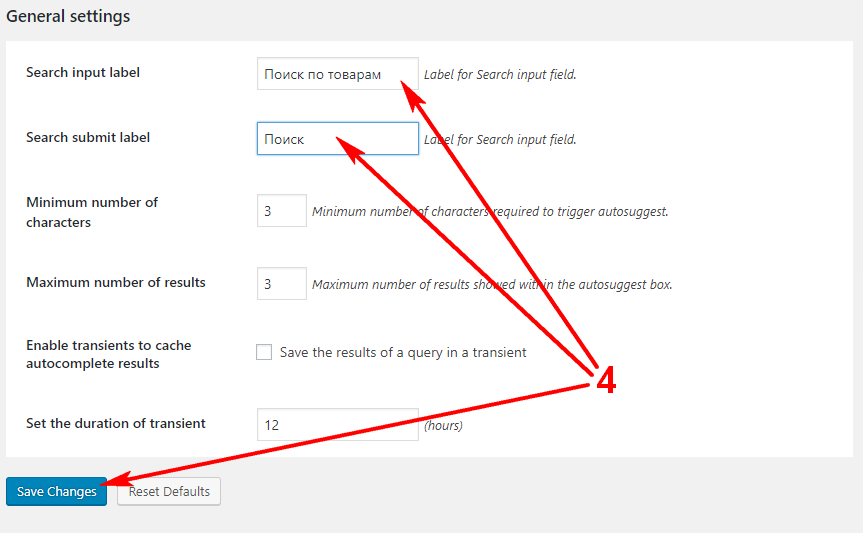The image size is (863, 533).
Task: Click 'Save the results of a query in a transient' label
Action: pos(403,352)
